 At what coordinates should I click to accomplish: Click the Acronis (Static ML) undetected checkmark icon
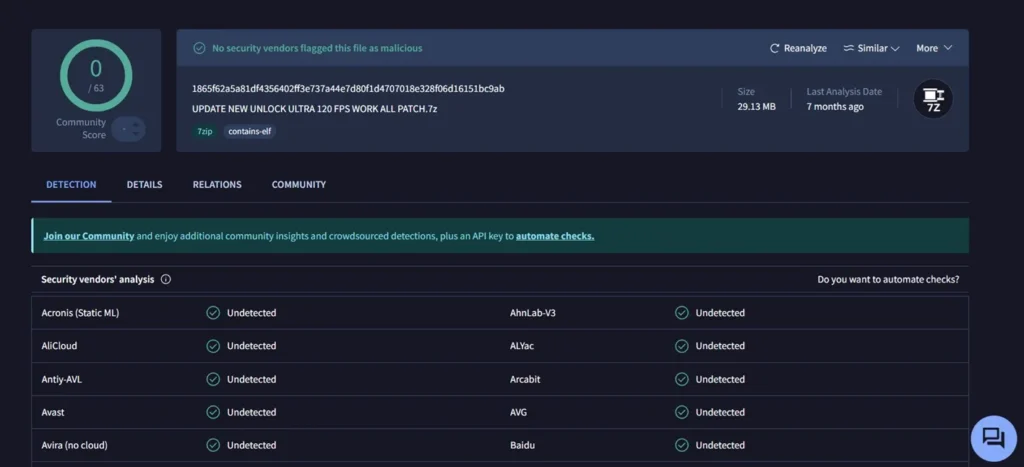[x=213, y=313]
